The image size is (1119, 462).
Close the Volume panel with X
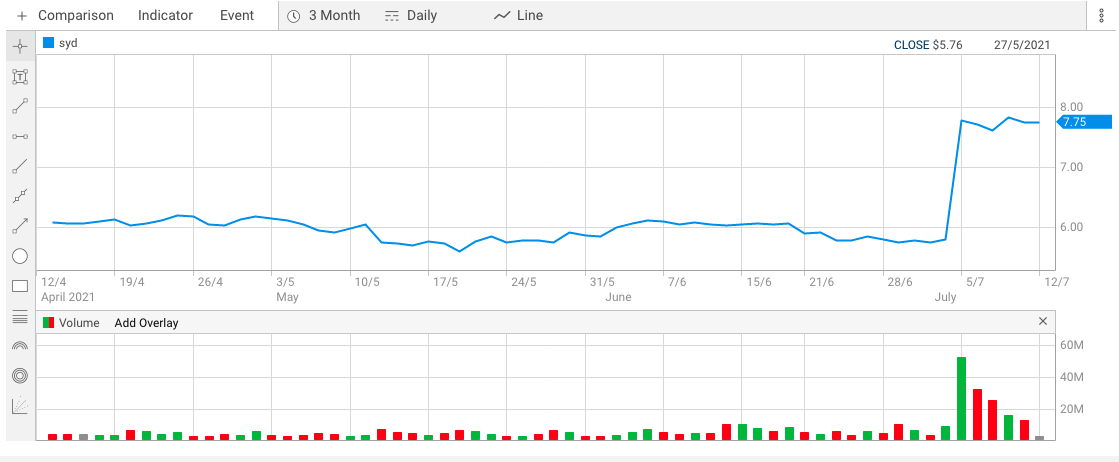pyautogui.click(x=1043, y=322)
